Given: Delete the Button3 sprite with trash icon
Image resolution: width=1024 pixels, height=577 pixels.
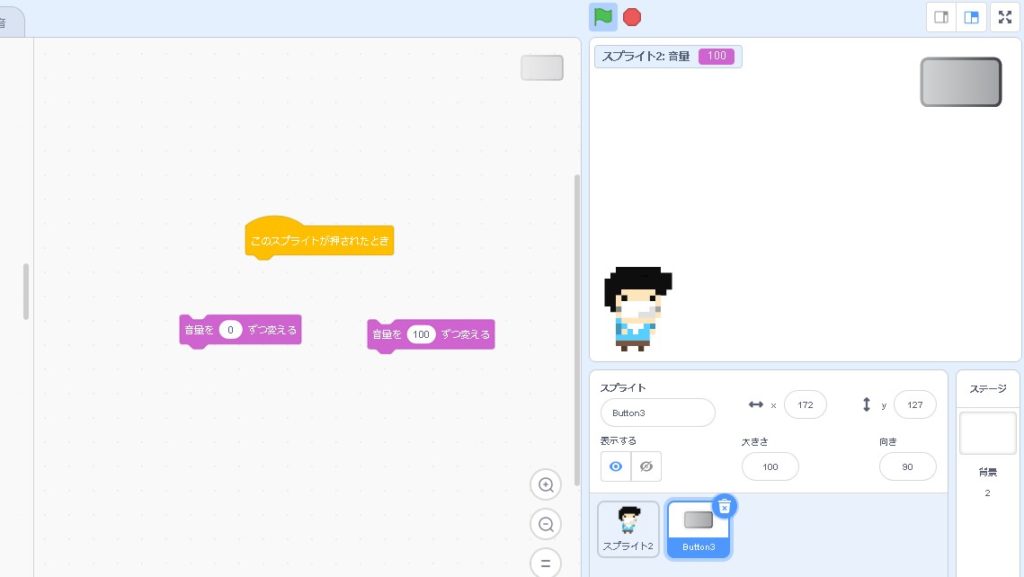Looking at the screenshot, I should pos(725,506).
